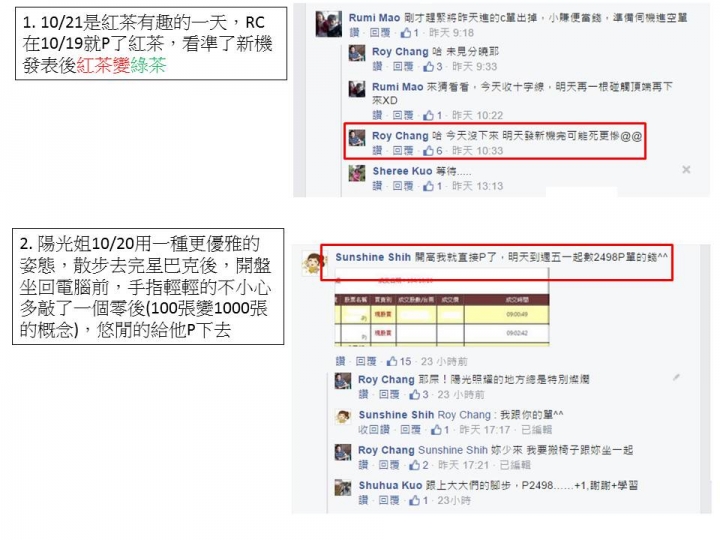
Task: Click 回覆 below Sunshine Shih's main post
Action: point(366,361)
